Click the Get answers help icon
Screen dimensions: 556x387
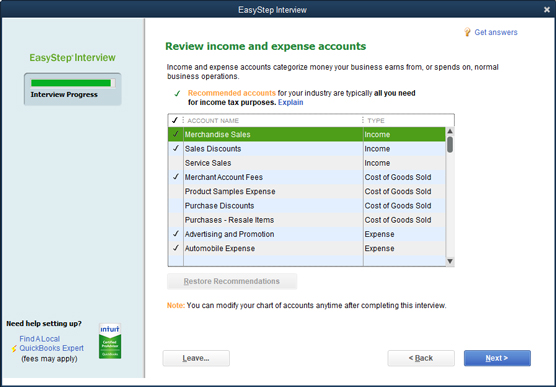click(x=467, y=32)
